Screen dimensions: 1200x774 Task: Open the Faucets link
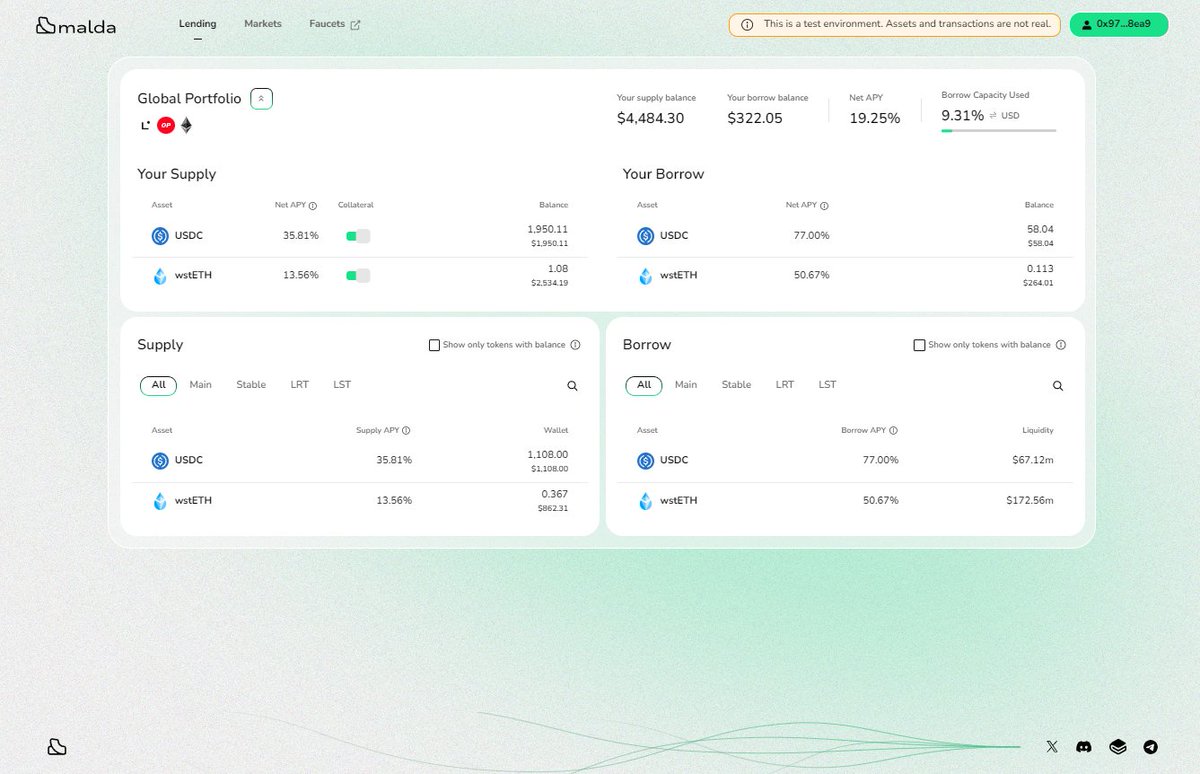327,24
